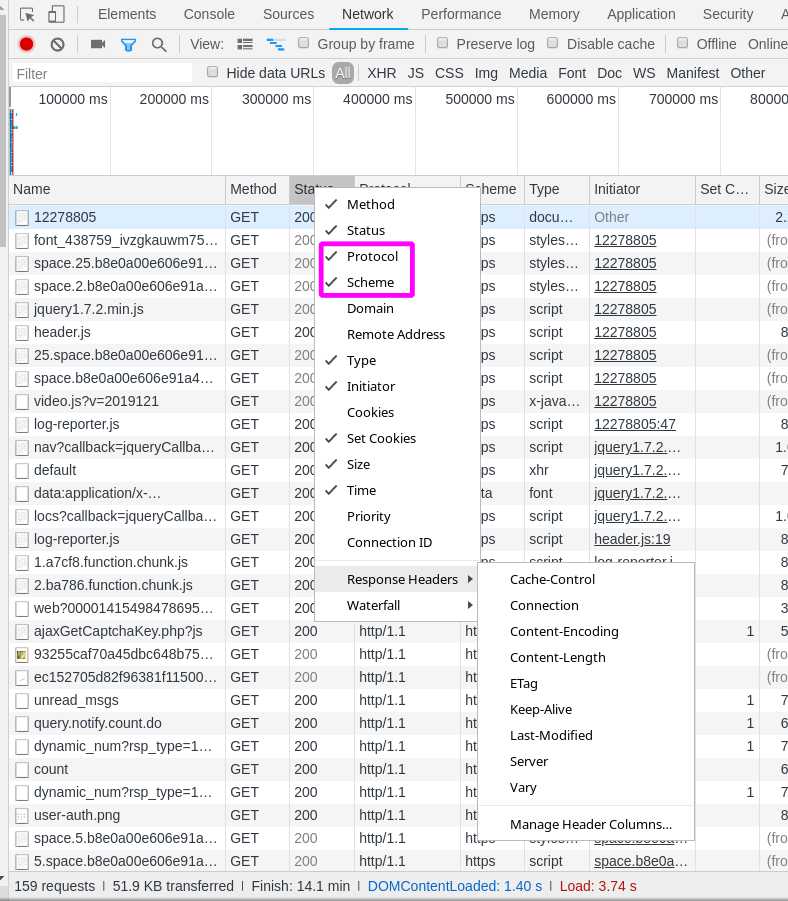Filter requests by Img type
Viewport: 788px width, 901px height.
(486, 73)
